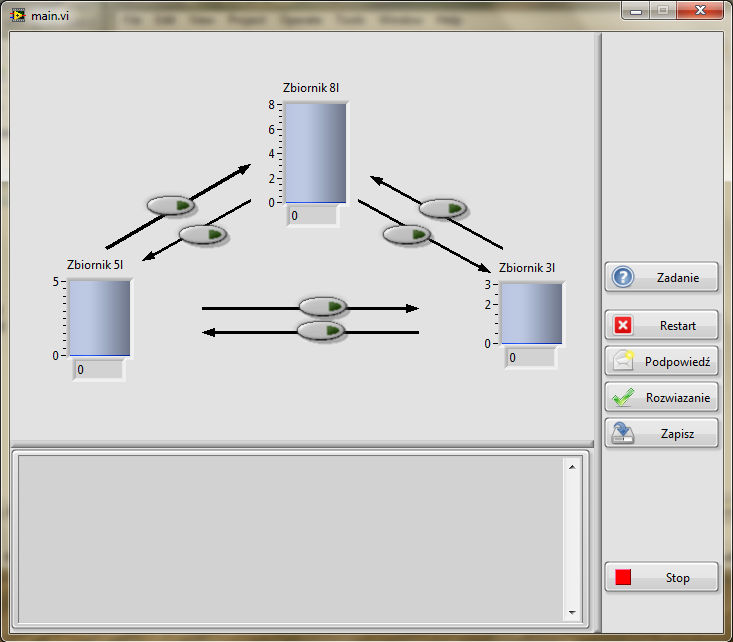Screen dimensions: 733x642
Task: Restart the puzzle with Restart button
Action: click(x=661, y=325)
